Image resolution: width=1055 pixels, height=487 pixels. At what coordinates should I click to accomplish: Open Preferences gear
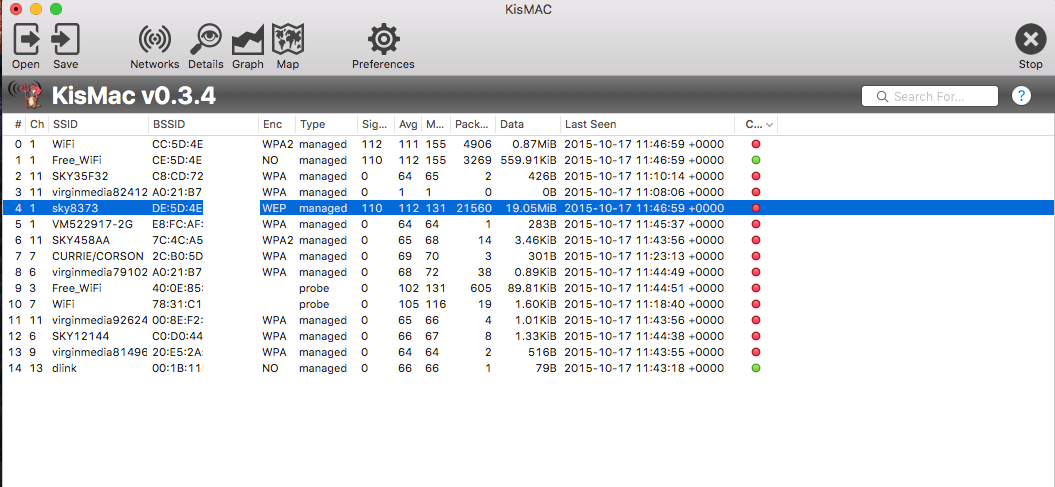point(384,39)
